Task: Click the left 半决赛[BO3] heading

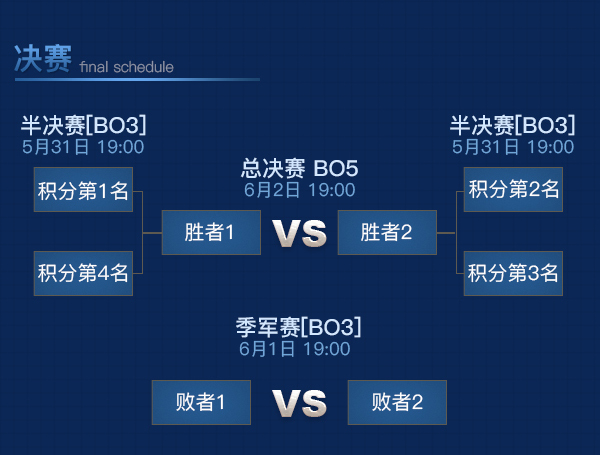Action: [x=83, y=125]
